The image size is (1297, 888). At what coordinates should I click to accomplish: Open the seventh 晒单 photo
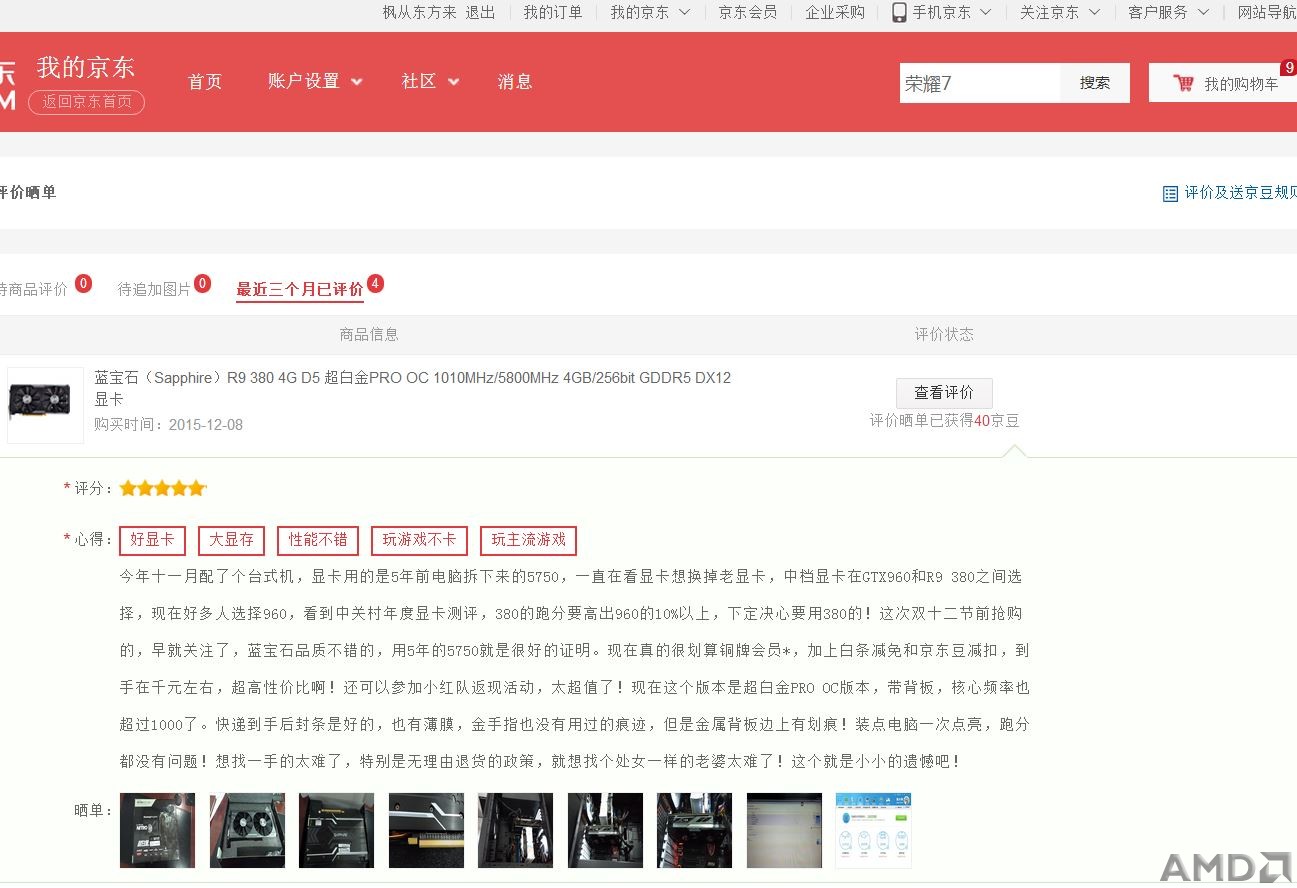click(694, 830)
